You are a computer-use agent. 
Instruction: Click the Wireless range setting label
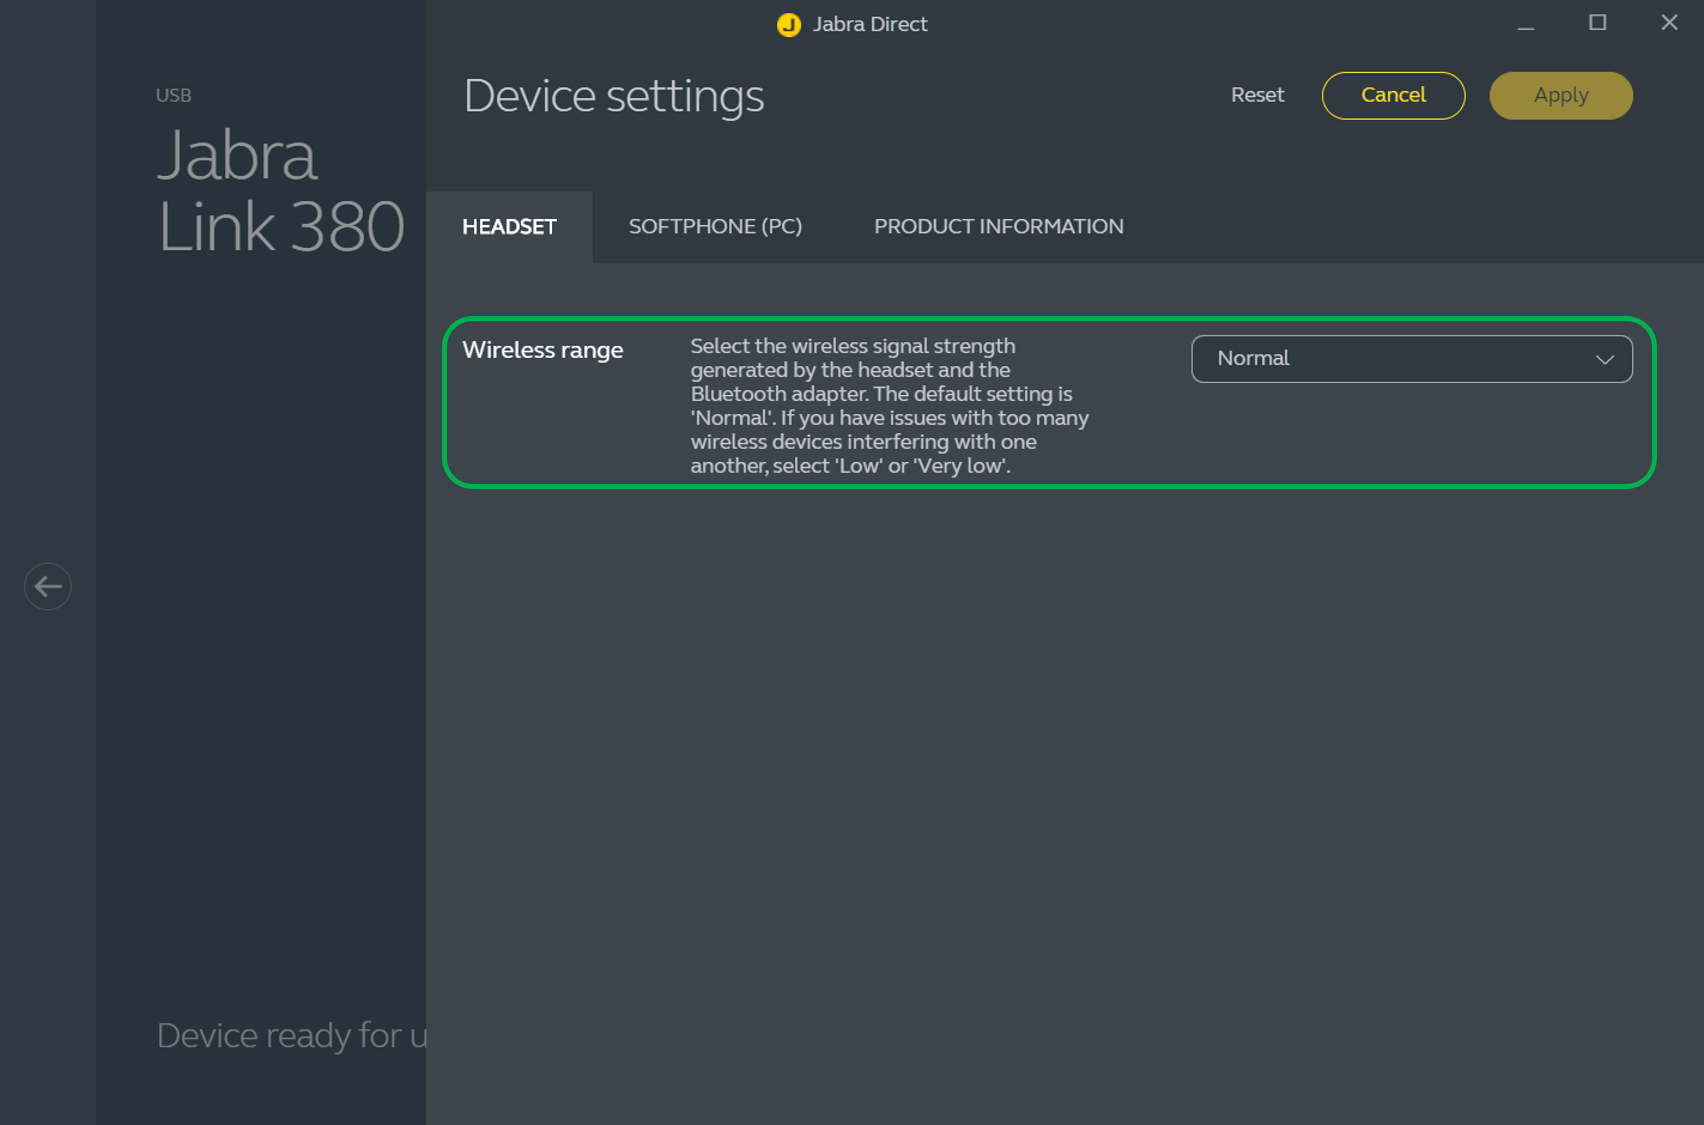[543, 350]
